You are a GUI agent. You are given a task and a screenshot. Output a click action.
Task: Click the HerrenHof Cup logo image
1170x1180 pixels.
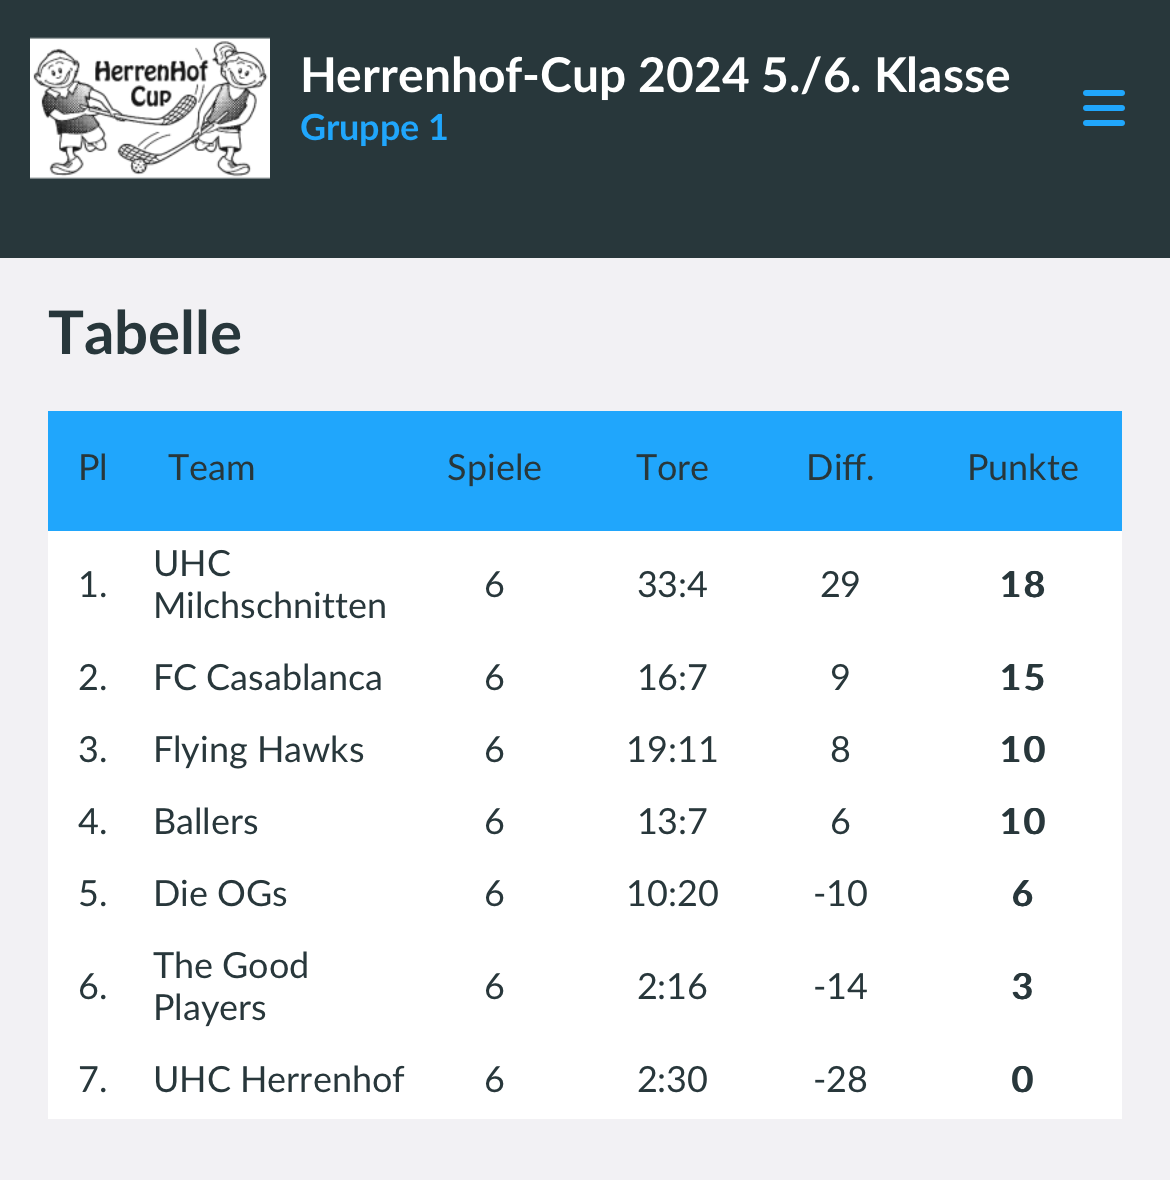[150, 108]
